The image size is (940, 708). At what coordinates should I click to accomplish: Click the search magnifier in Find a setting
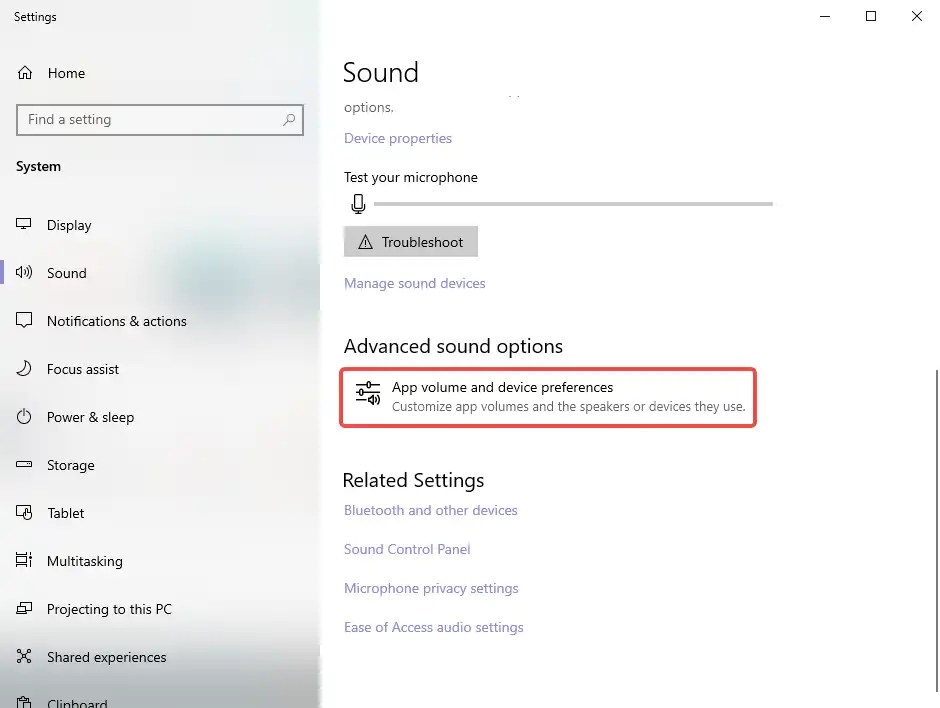[290, 119]
